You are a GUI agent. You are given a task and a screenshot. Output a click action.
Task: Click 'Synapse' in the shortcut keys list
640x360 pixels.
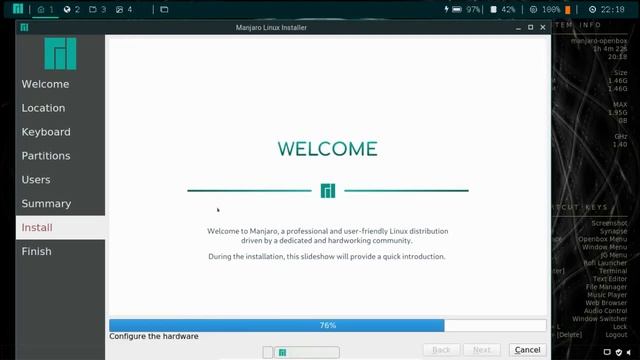pos(613,231)
